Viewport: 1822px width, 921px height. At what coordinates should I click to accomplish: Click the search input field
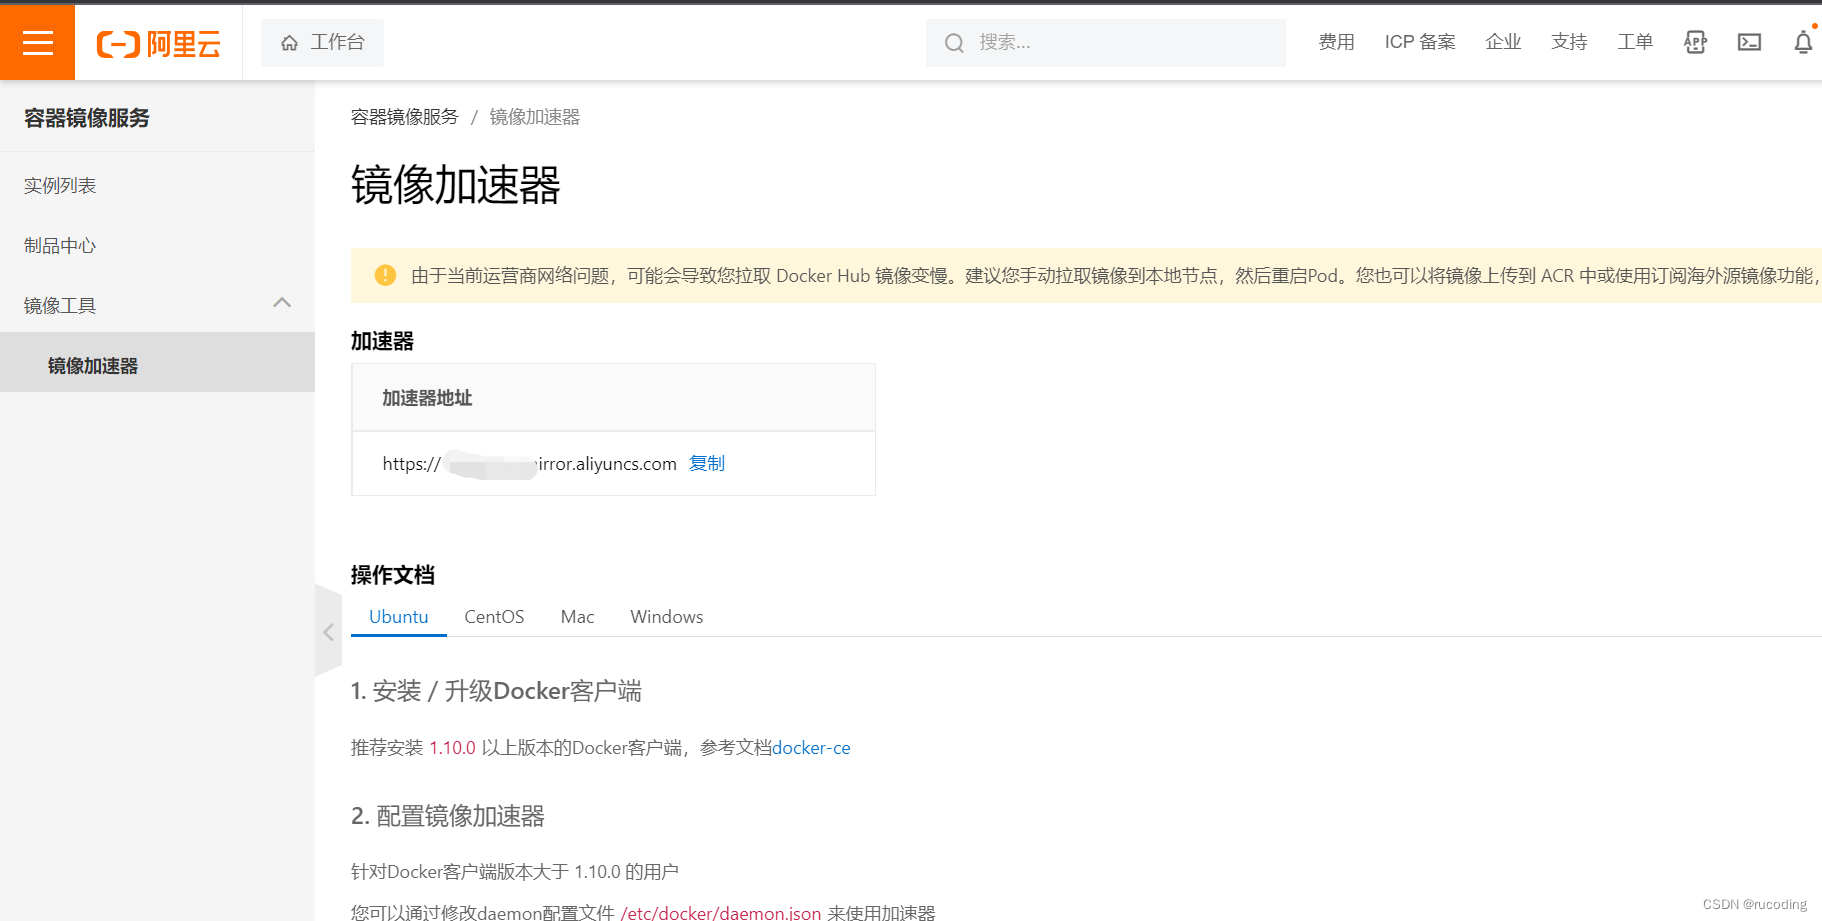(1100, 42)
